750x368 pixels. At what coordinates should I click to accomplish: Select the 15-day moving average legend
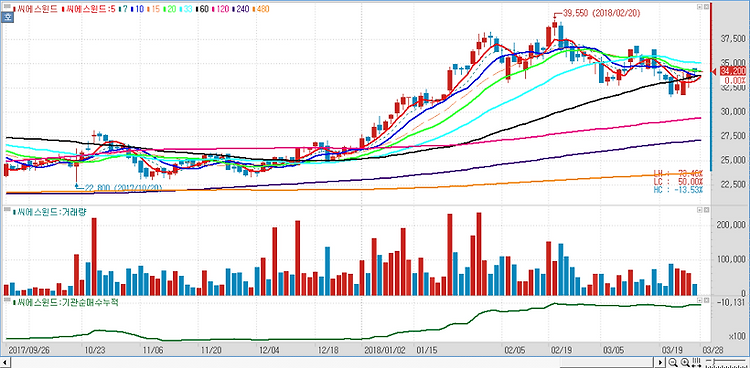(x=154, y=9)
